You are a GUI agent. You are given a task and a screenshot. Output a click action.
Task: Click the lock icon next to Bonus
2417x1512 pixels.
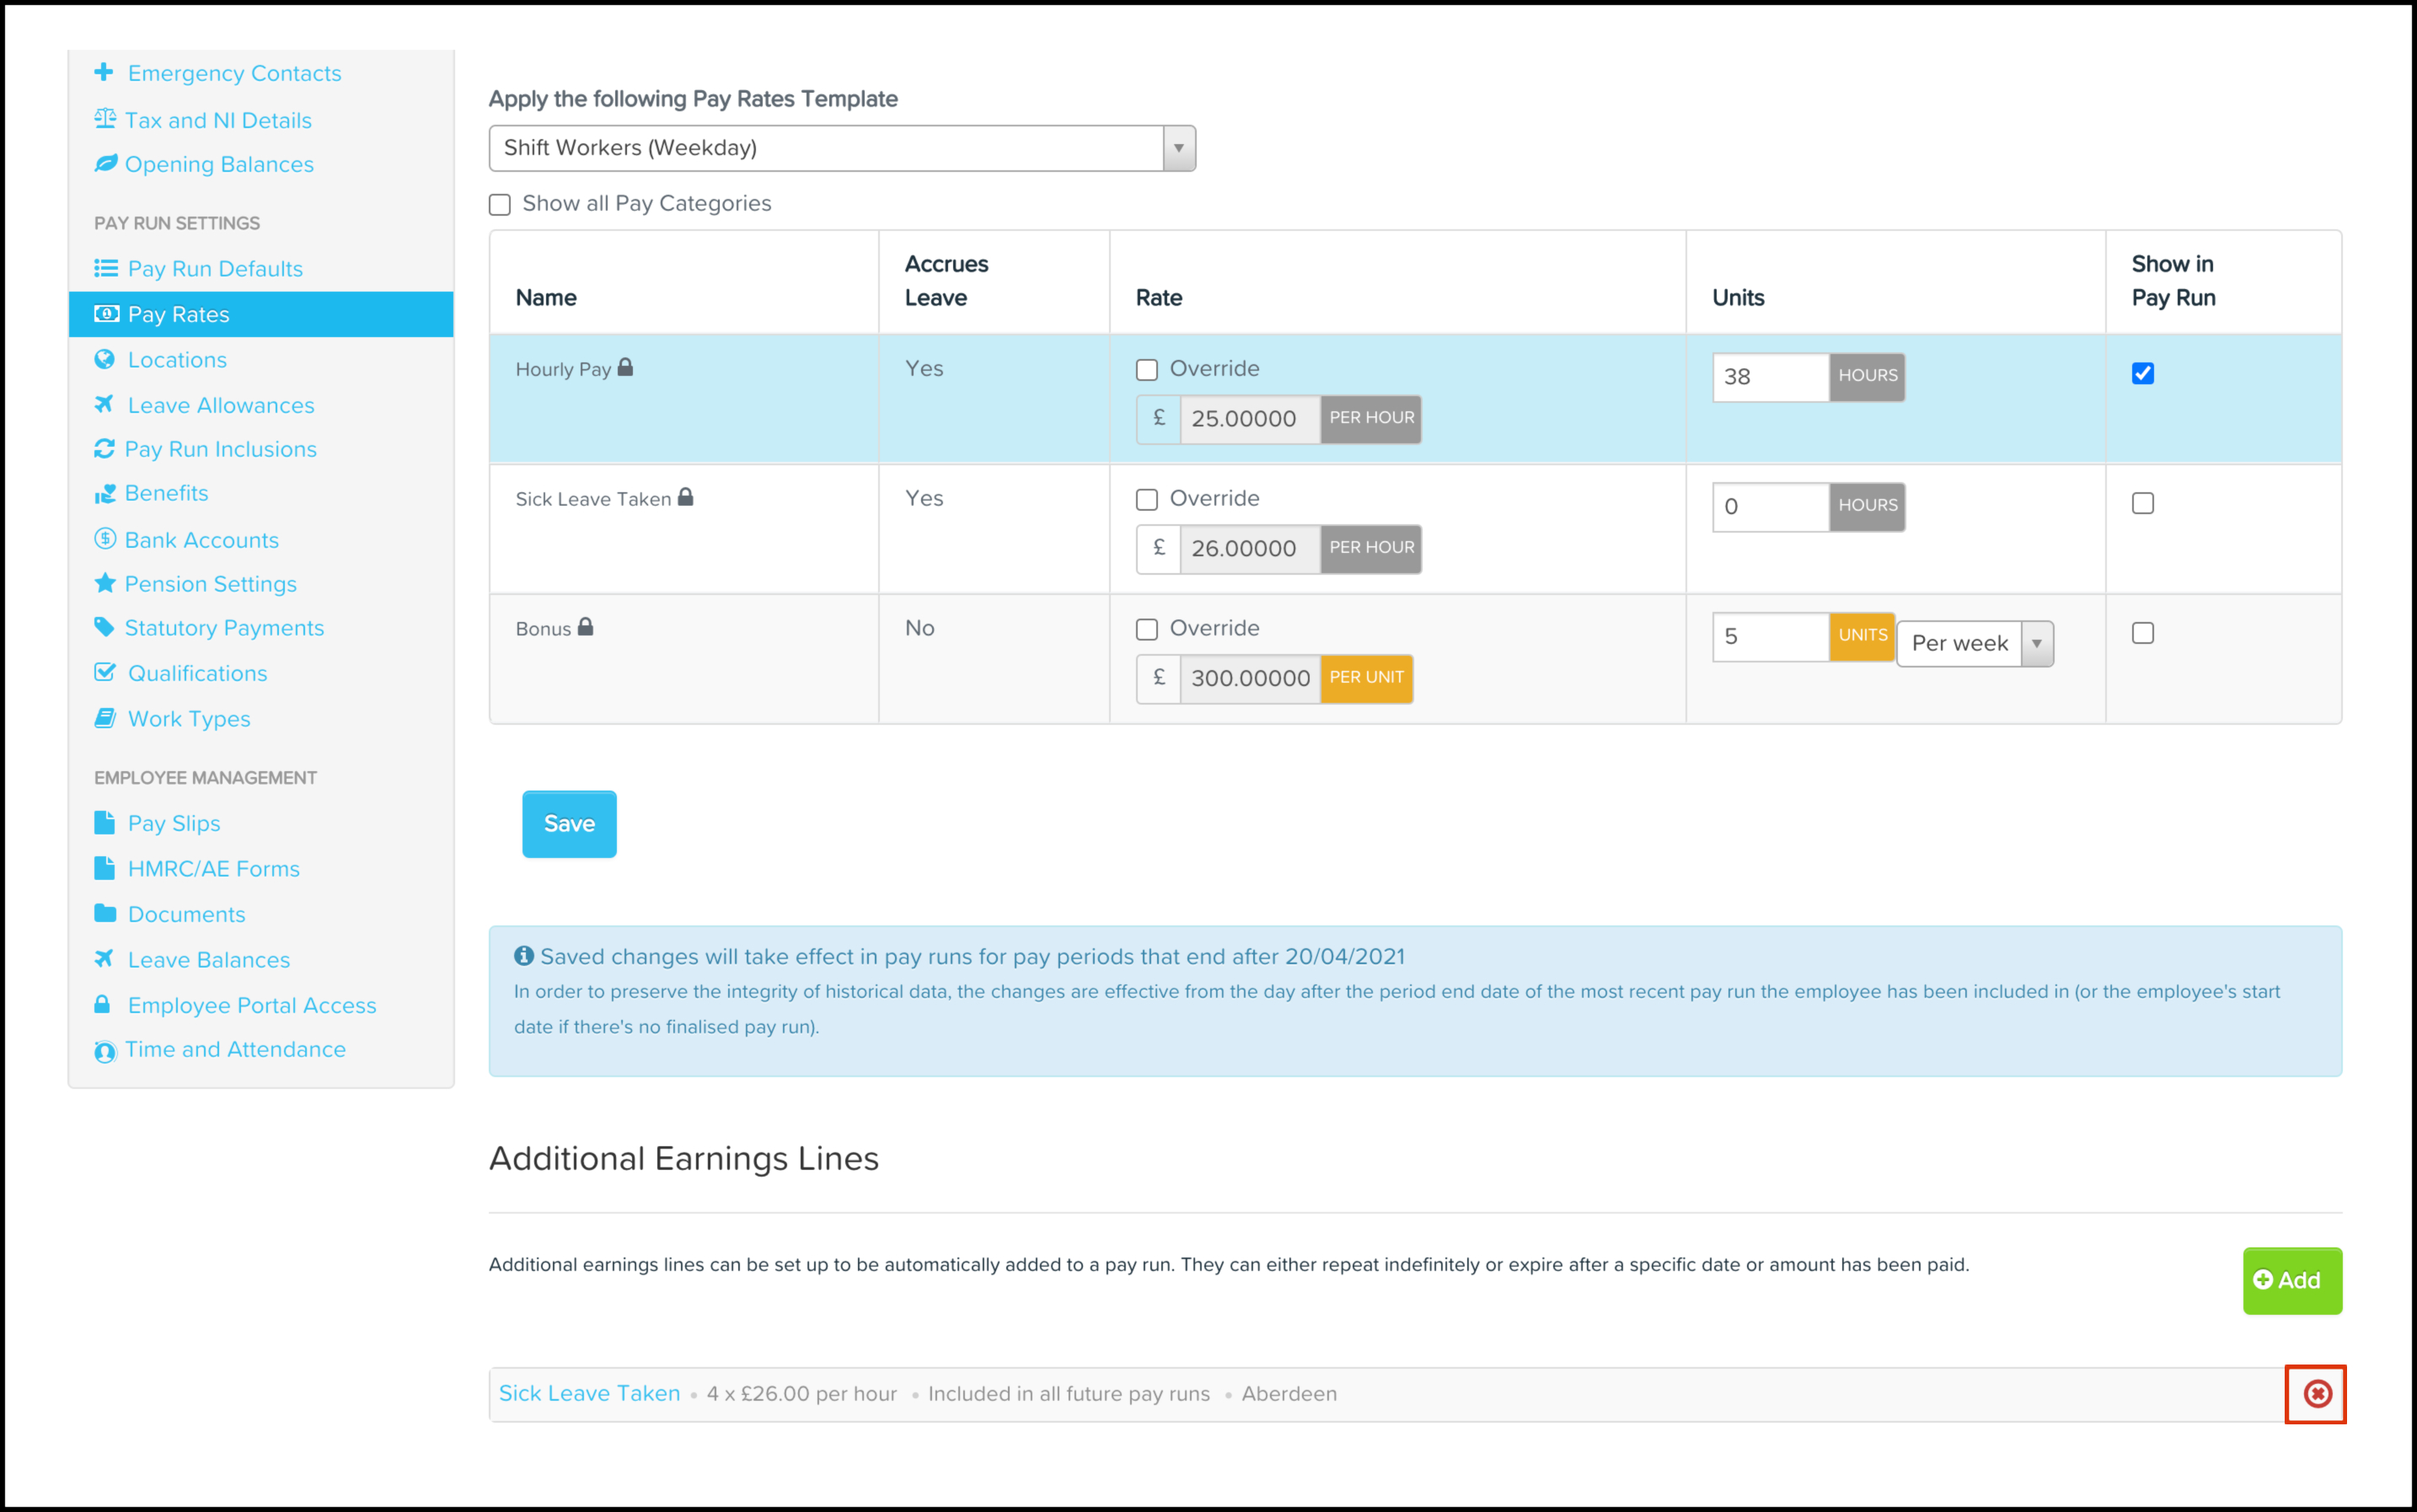(586, 627)
